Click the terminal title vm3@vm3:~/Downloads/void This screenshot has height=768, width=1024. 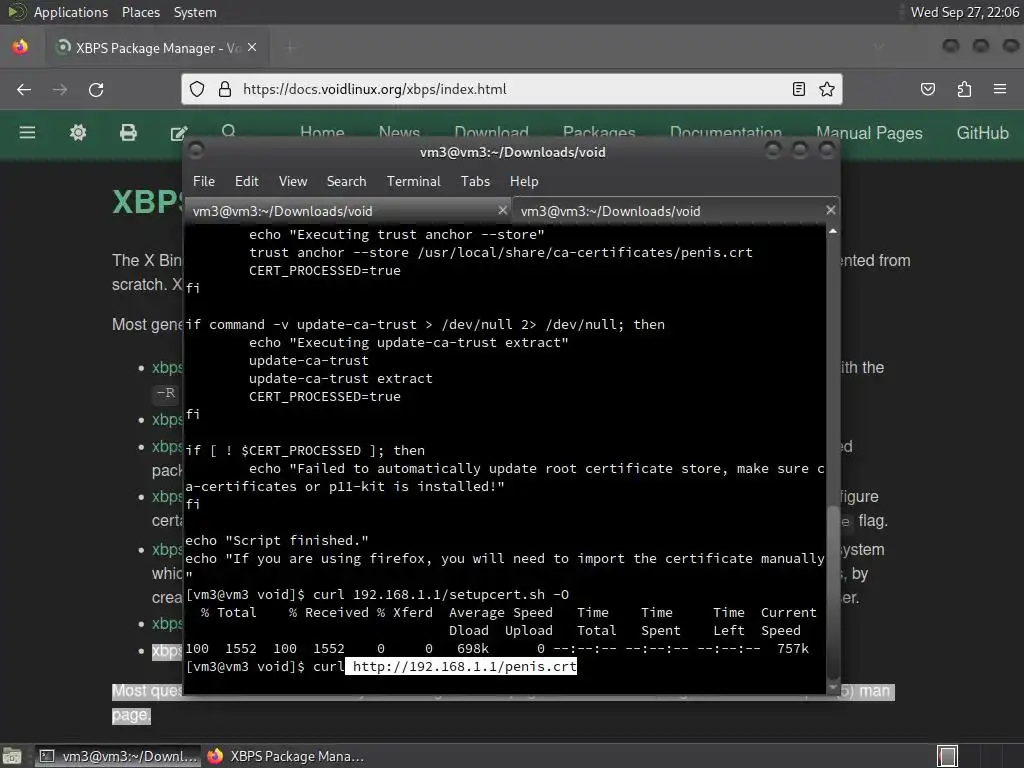[513, 152]
